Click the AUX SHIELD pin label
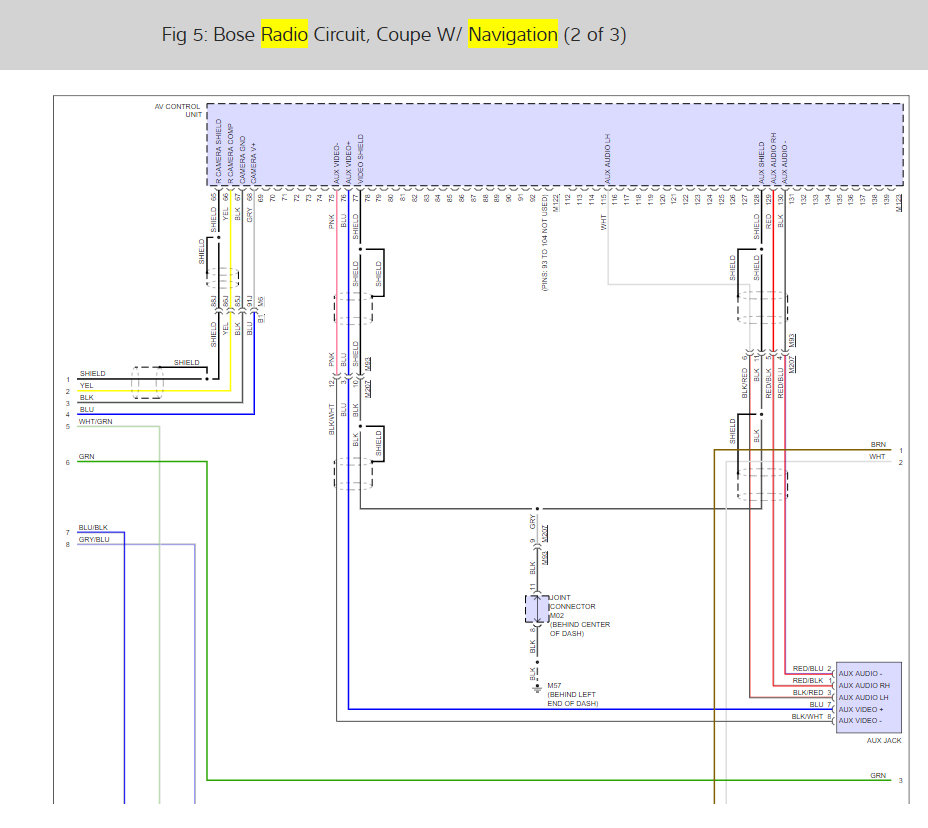928x828 pixels. [762, 162]
